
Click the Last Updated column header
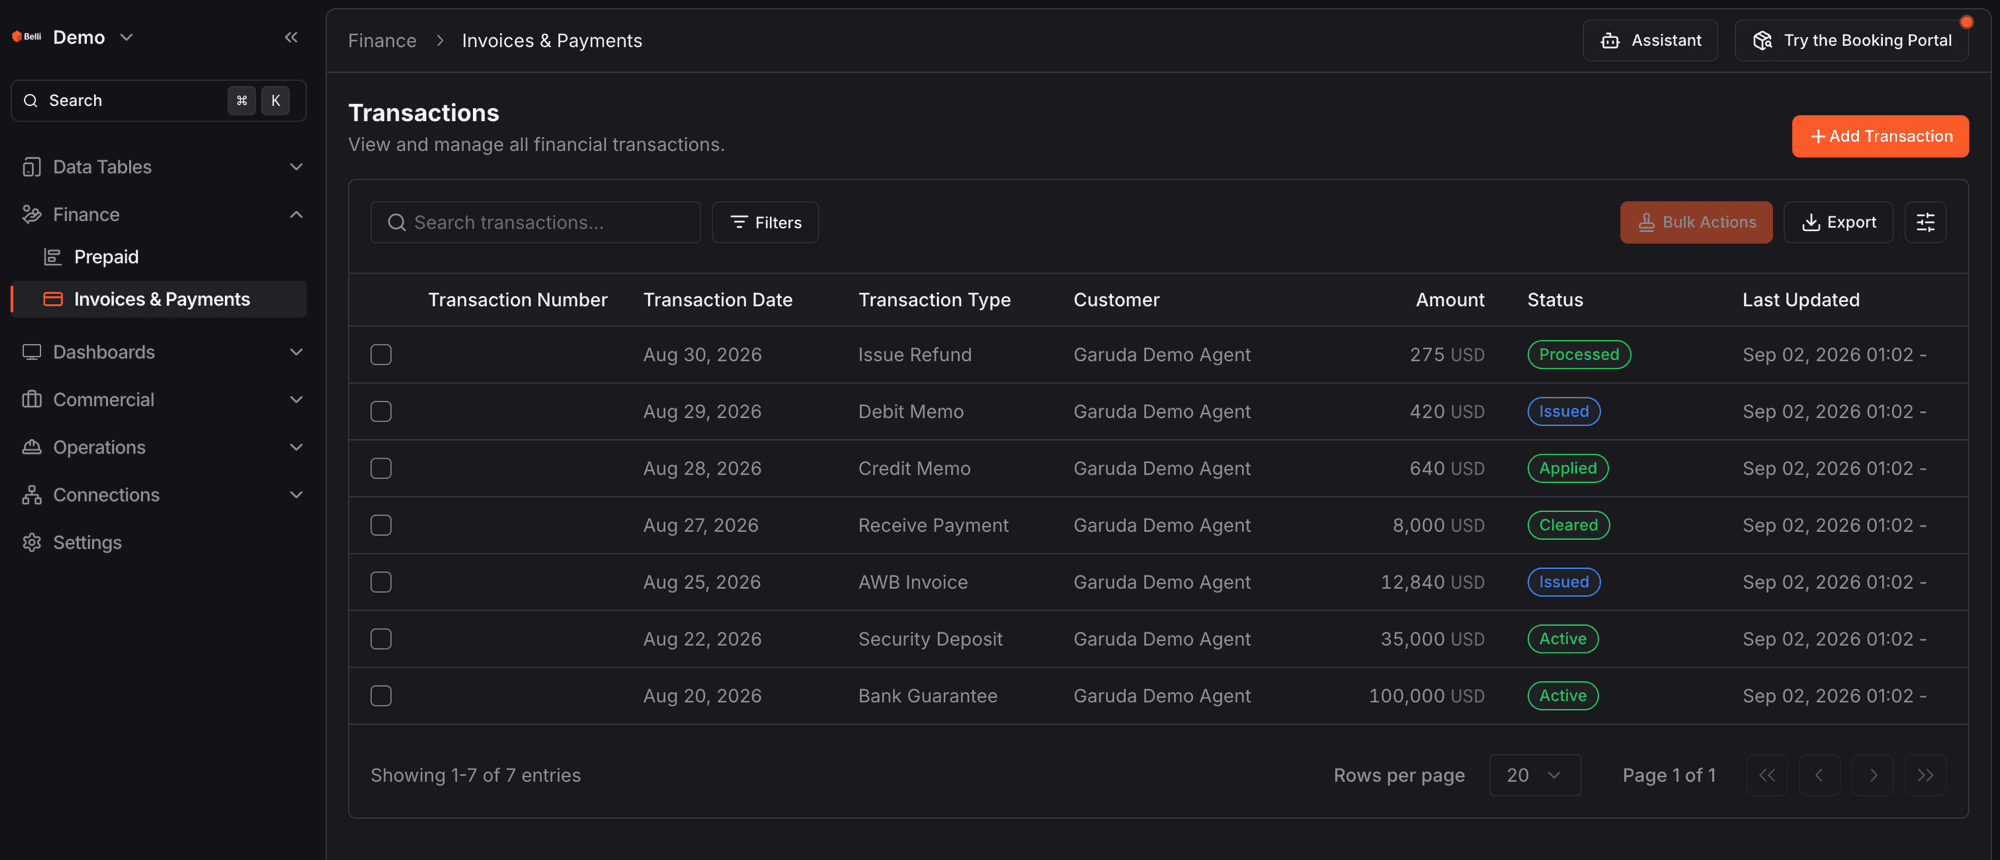click(1801, 300)
